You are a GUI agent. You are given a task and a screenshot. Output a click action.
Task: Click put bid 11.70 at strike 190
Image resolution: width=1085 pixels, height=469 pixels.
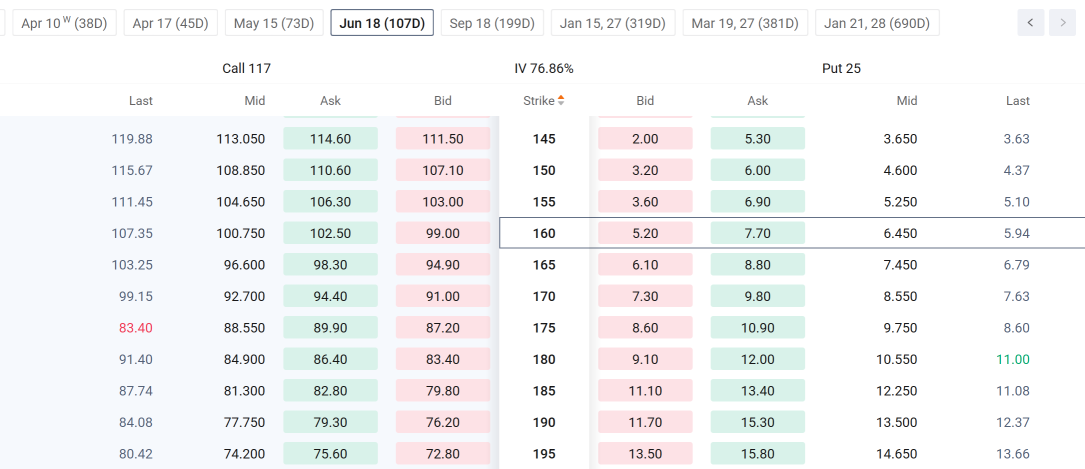[x=645, y=422]
